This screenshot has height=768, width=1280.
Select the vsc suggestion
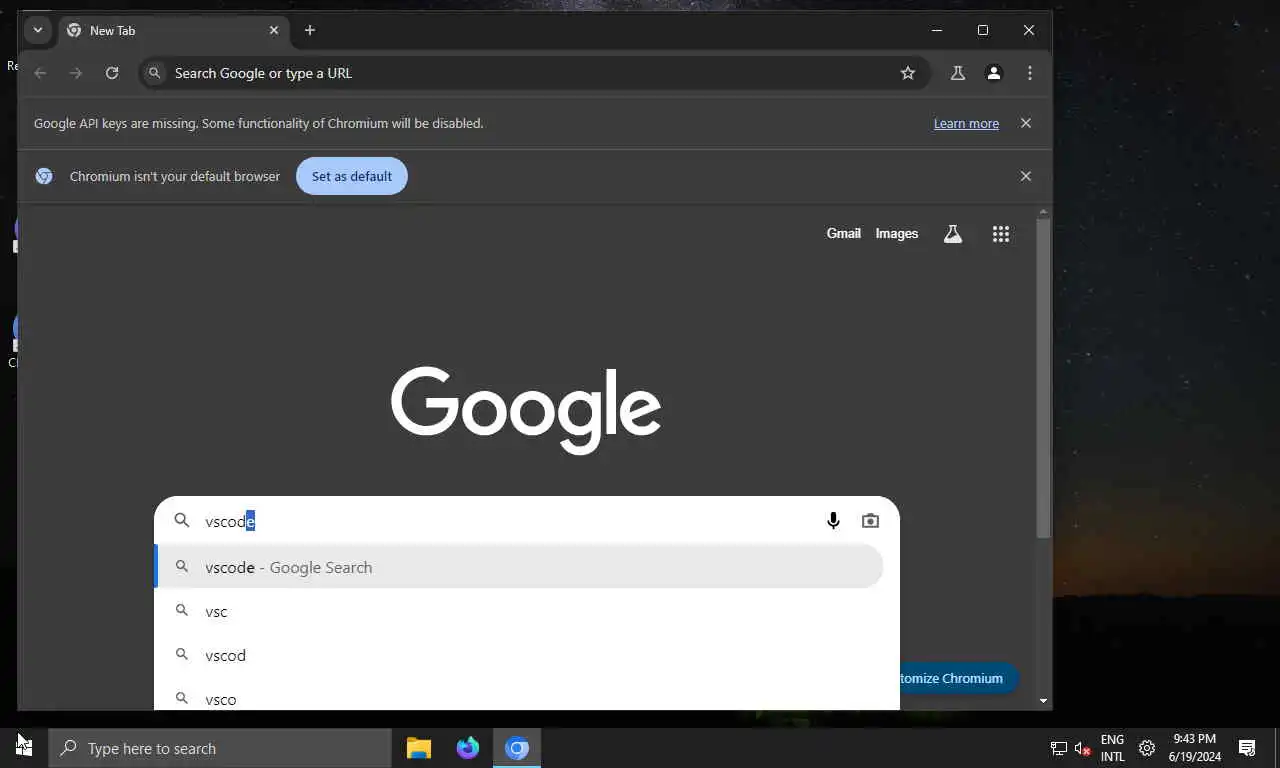tap(519, 611)
